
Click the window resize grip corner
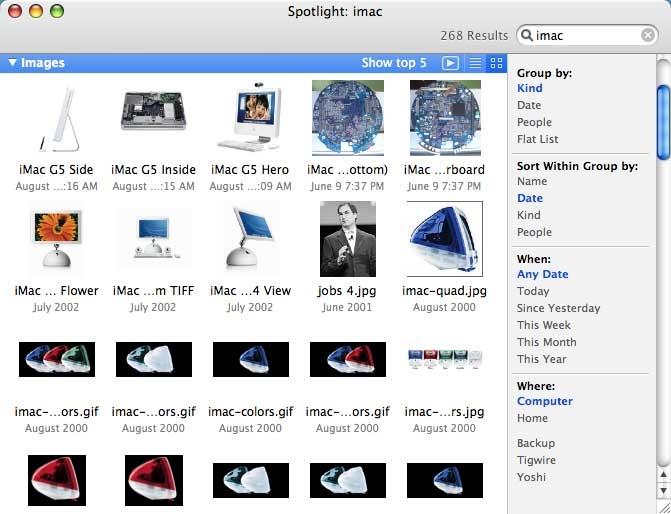(664, 507)
